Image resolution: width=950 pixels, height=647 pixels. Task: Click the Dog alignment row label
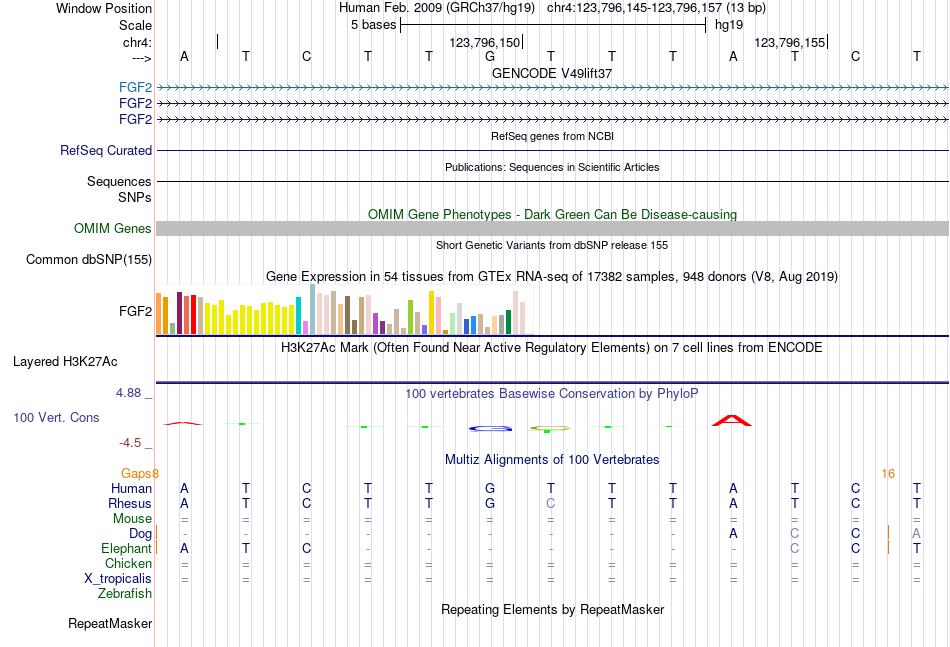pyautogui.click(x=141, y=534)
